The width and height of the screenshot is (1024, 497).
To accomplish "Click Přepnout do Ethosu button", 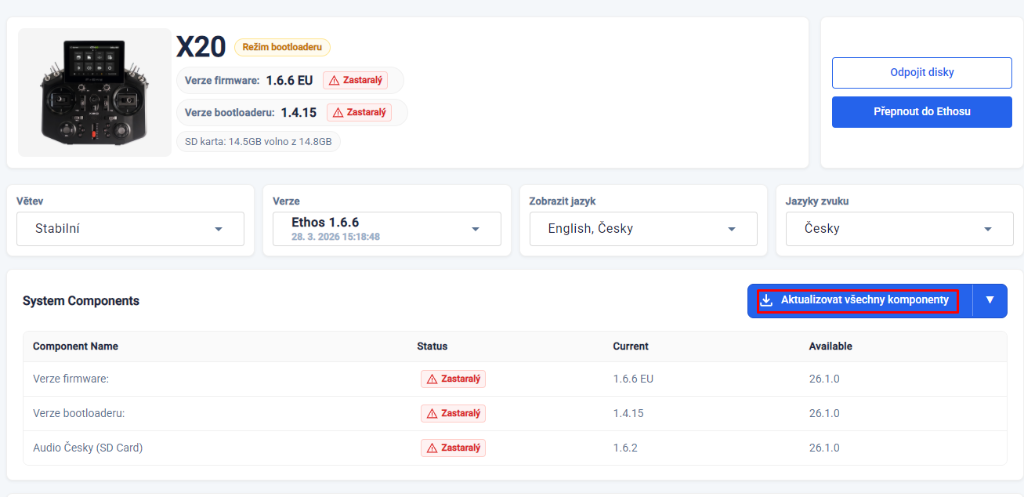I will (921, 112).
